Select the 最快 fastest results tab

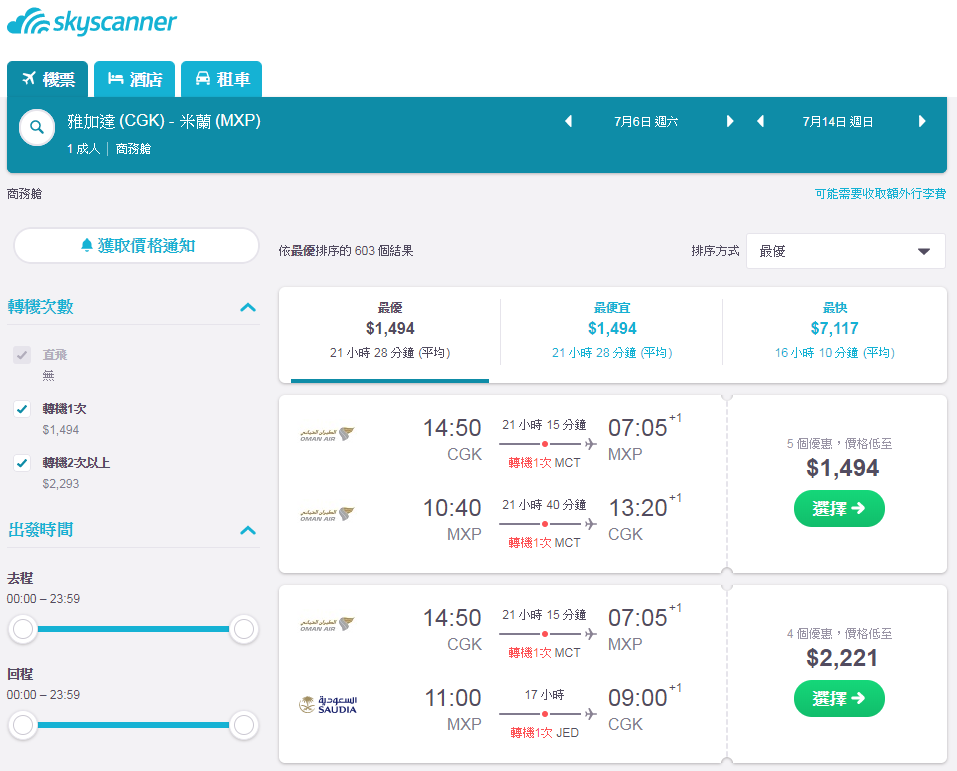coord(834,330)
